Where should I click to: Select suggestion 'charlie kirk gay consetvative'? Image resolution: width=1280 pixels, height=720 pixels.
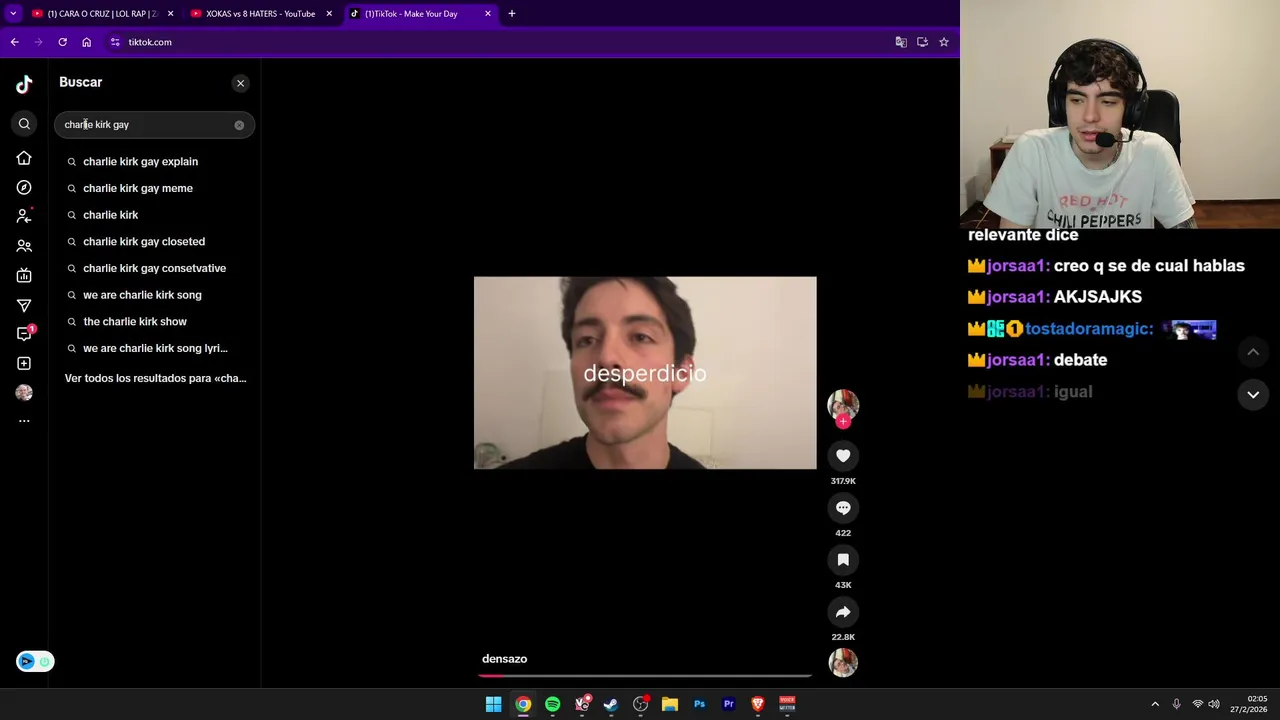coord(155,268)
